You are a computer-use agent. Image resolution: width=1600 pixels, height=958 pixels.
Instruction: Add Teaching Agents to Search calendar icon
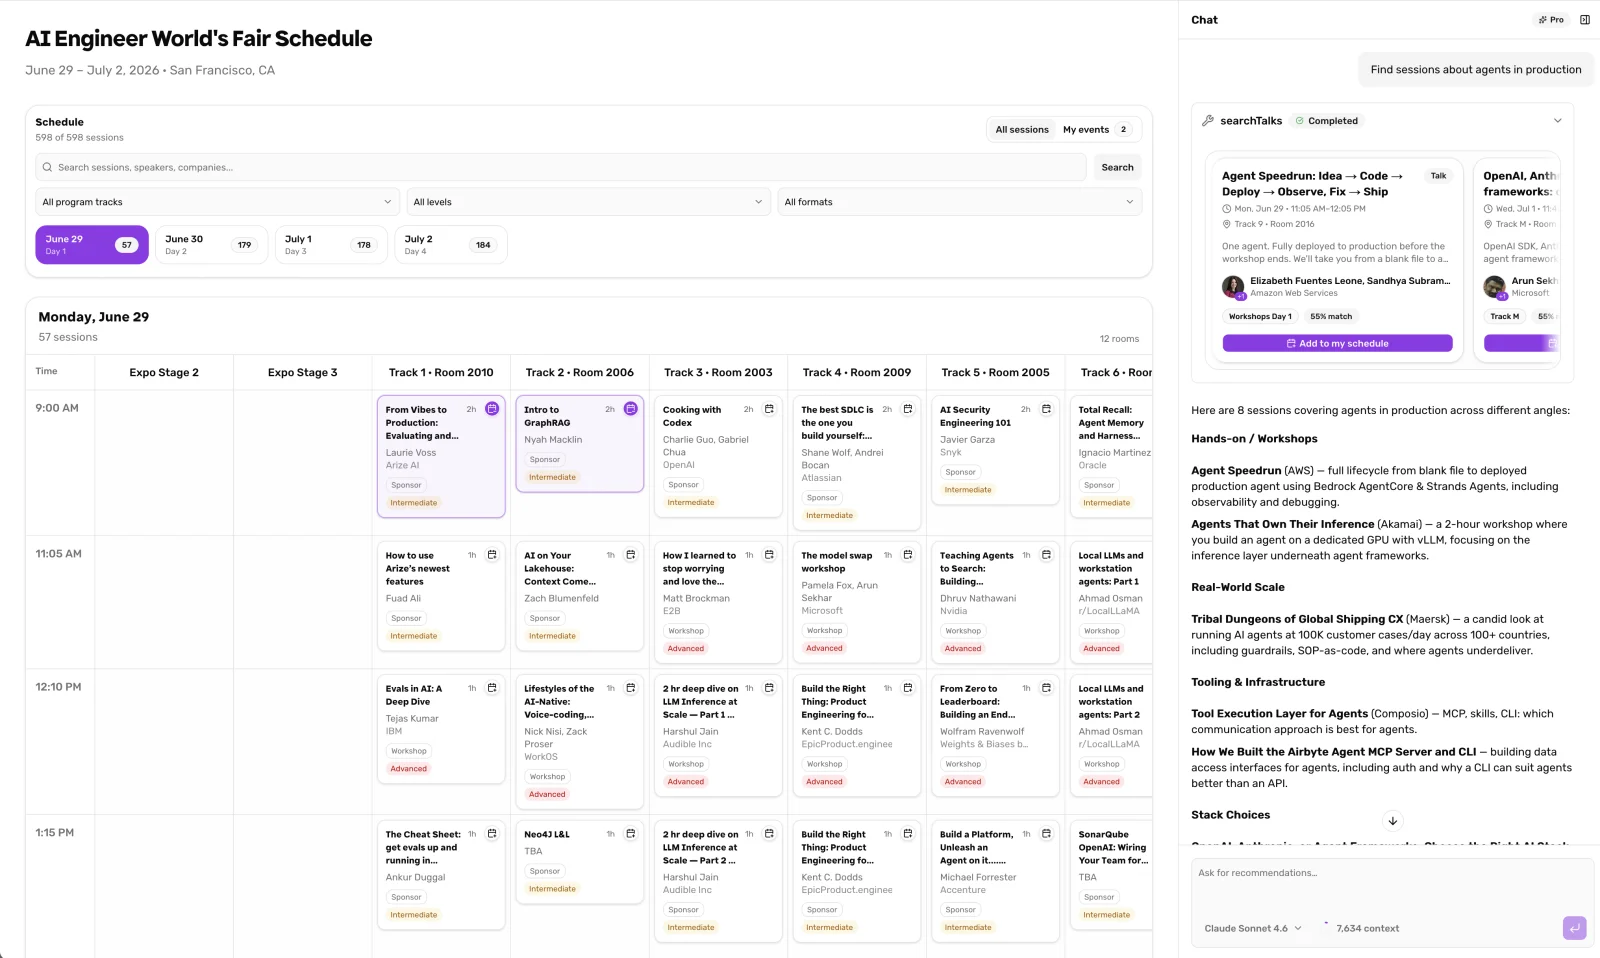[1046, 555]
